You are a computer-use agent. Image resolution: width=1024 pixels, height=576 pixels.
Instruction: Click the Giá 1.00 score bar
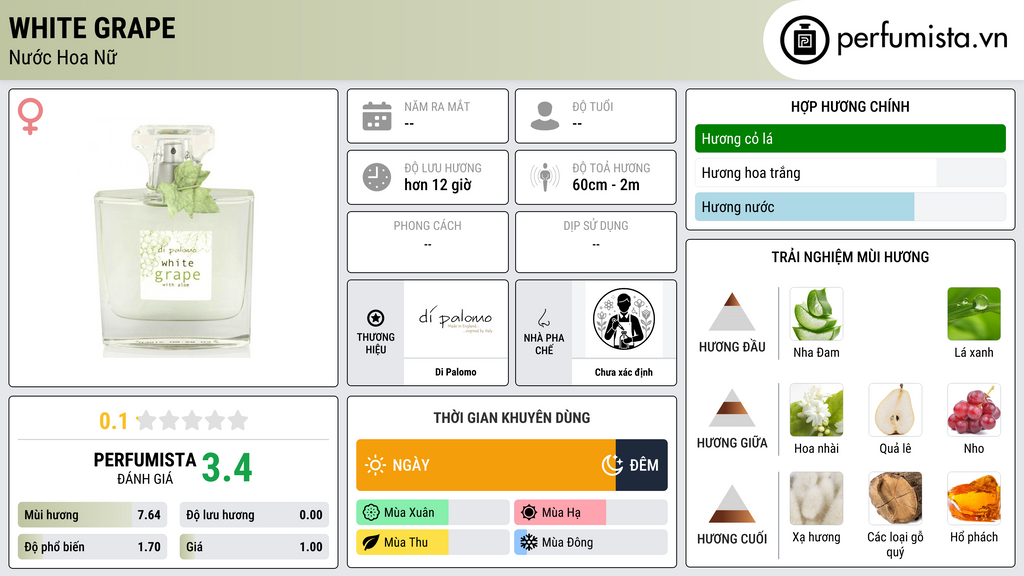pos(254,547)
